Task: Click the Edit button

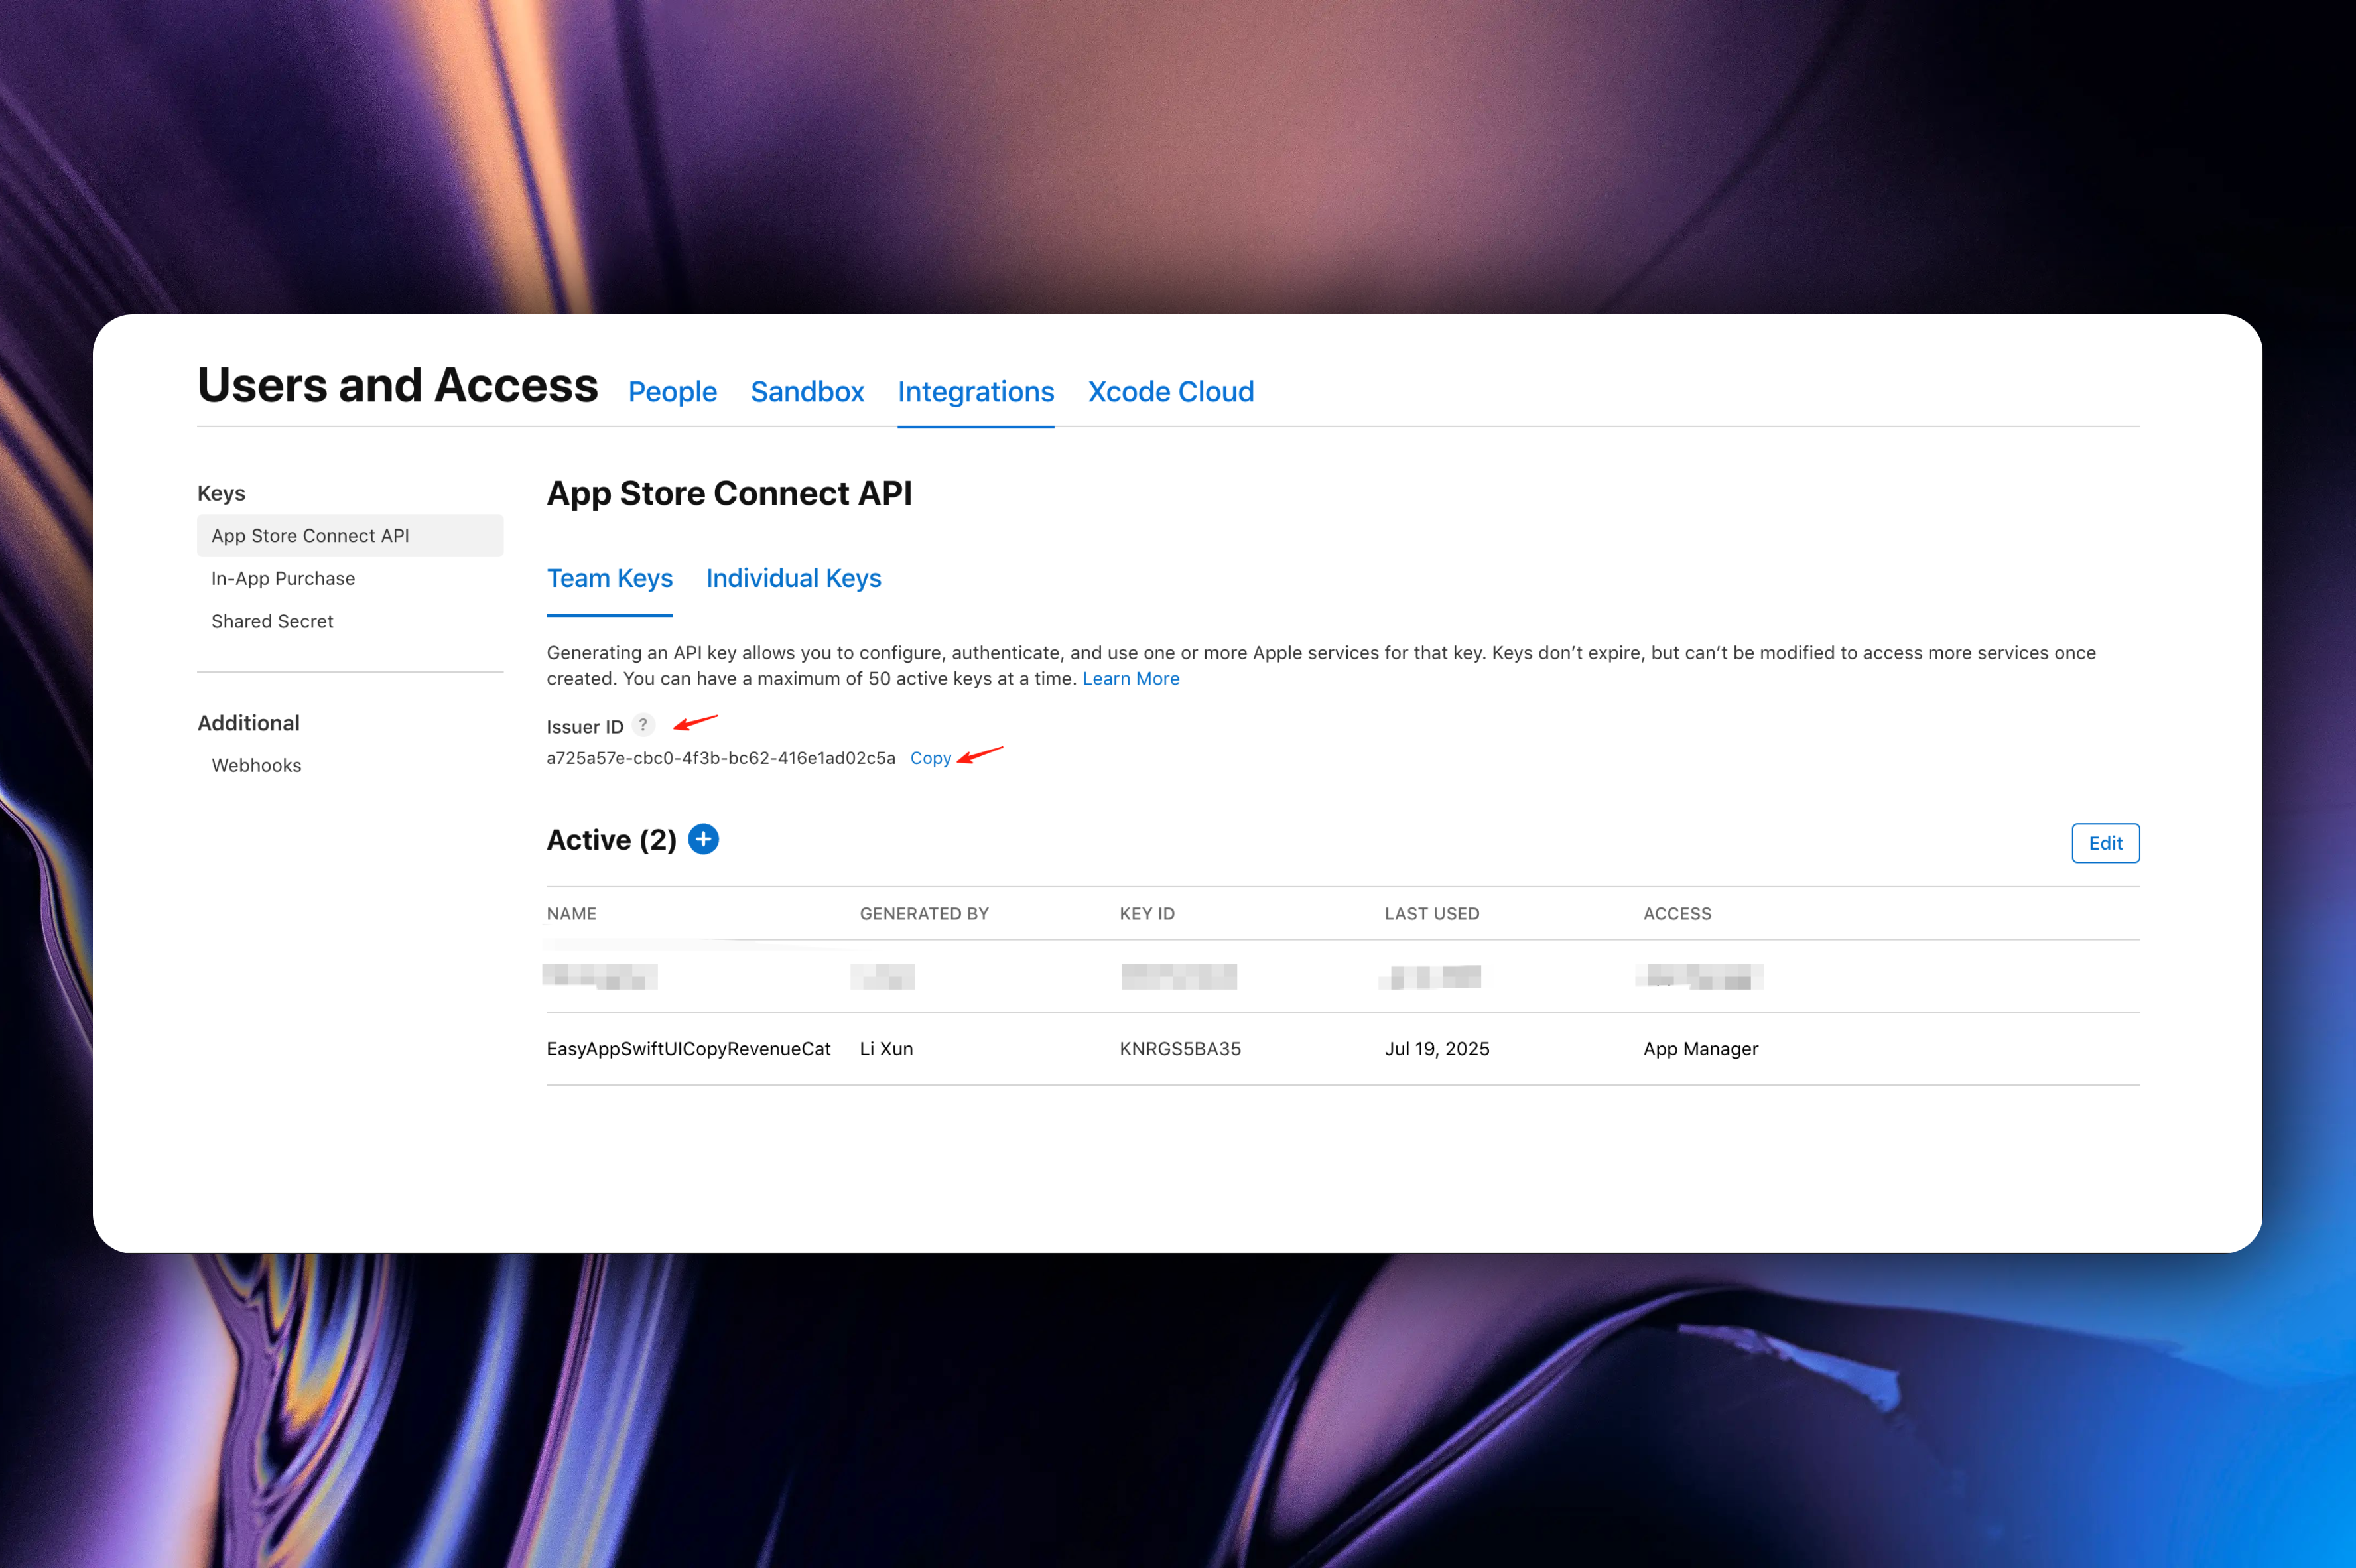Action: coord(2104,843)
